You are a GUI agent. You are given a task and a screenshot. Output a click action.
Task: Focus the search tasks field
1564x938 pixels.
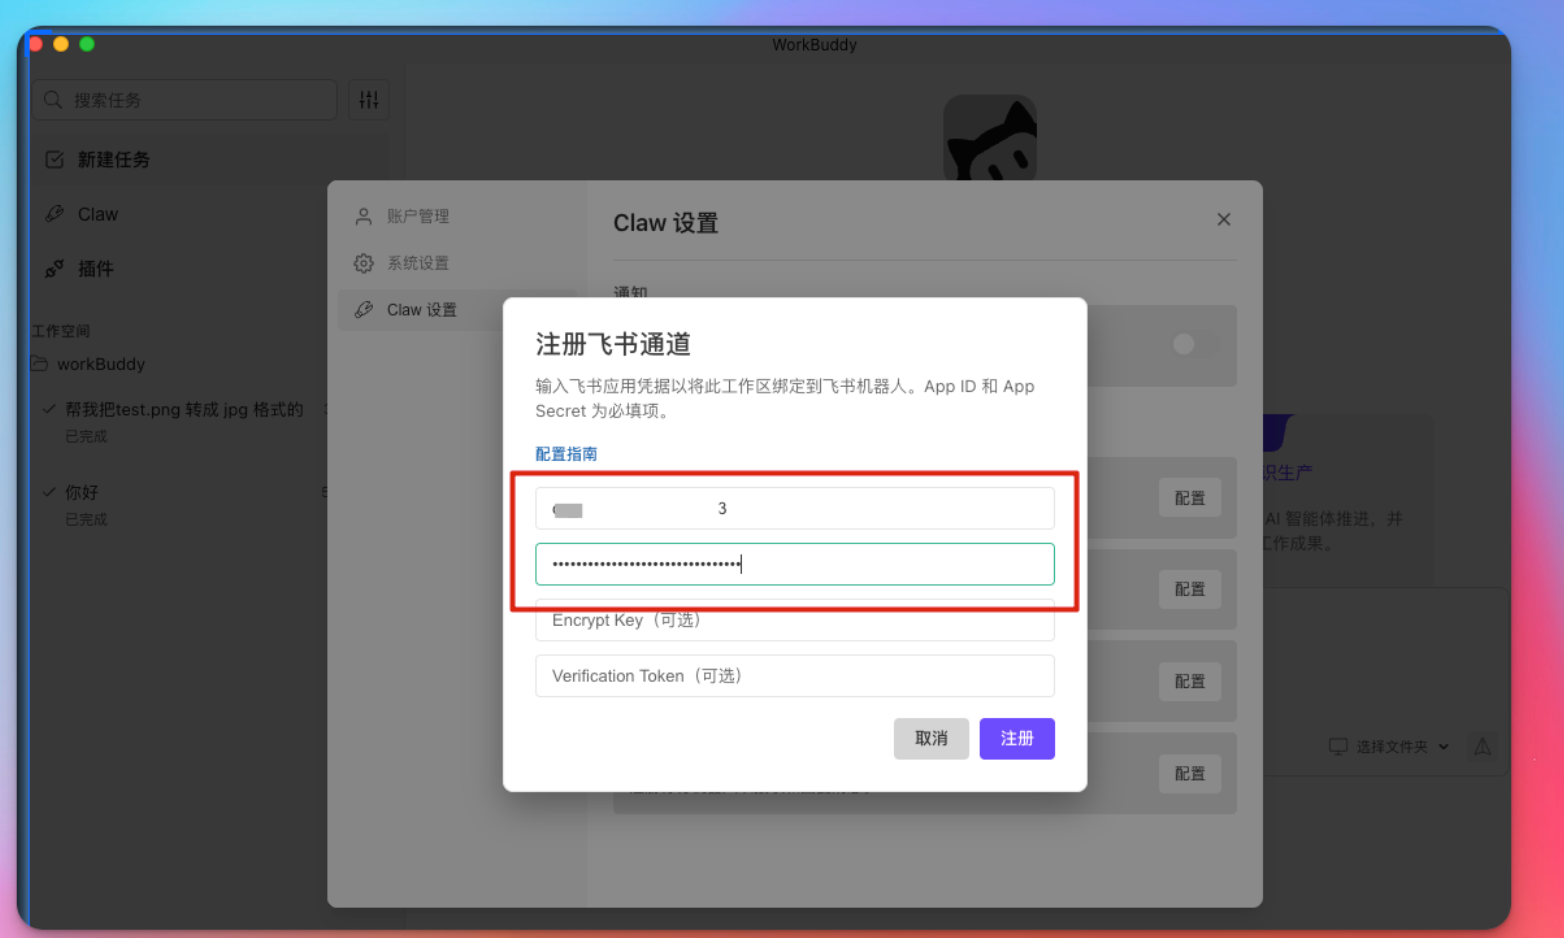click(x=185, y=100)
